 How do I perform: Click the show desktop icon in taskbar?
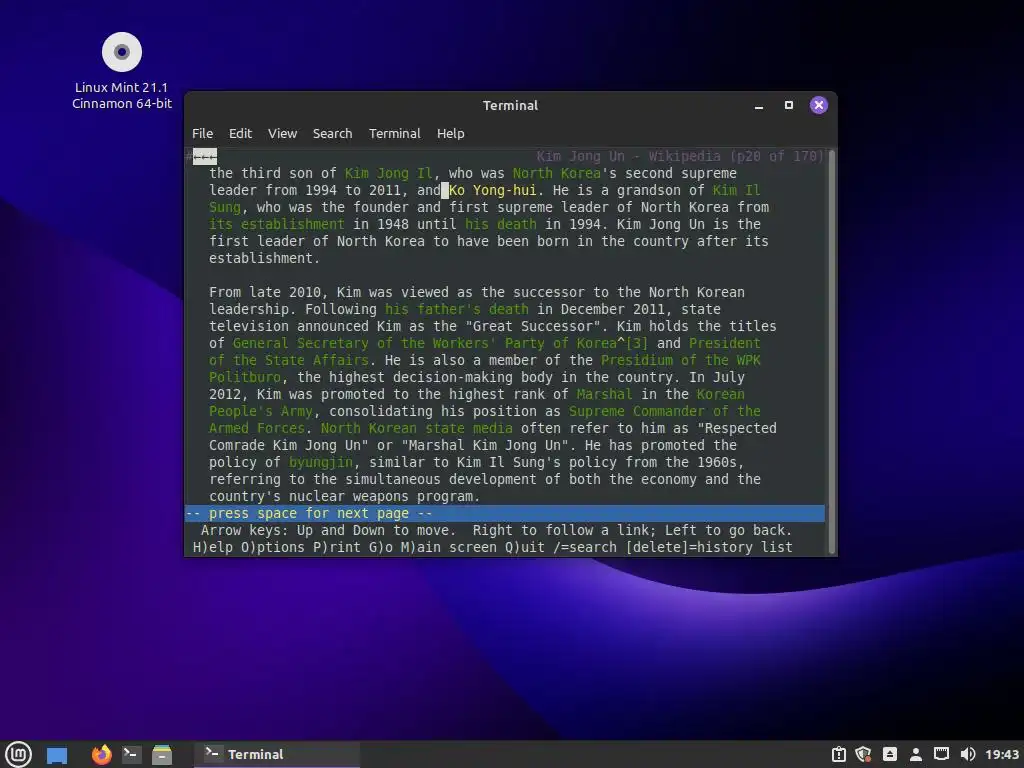click(x=57, y=755)
